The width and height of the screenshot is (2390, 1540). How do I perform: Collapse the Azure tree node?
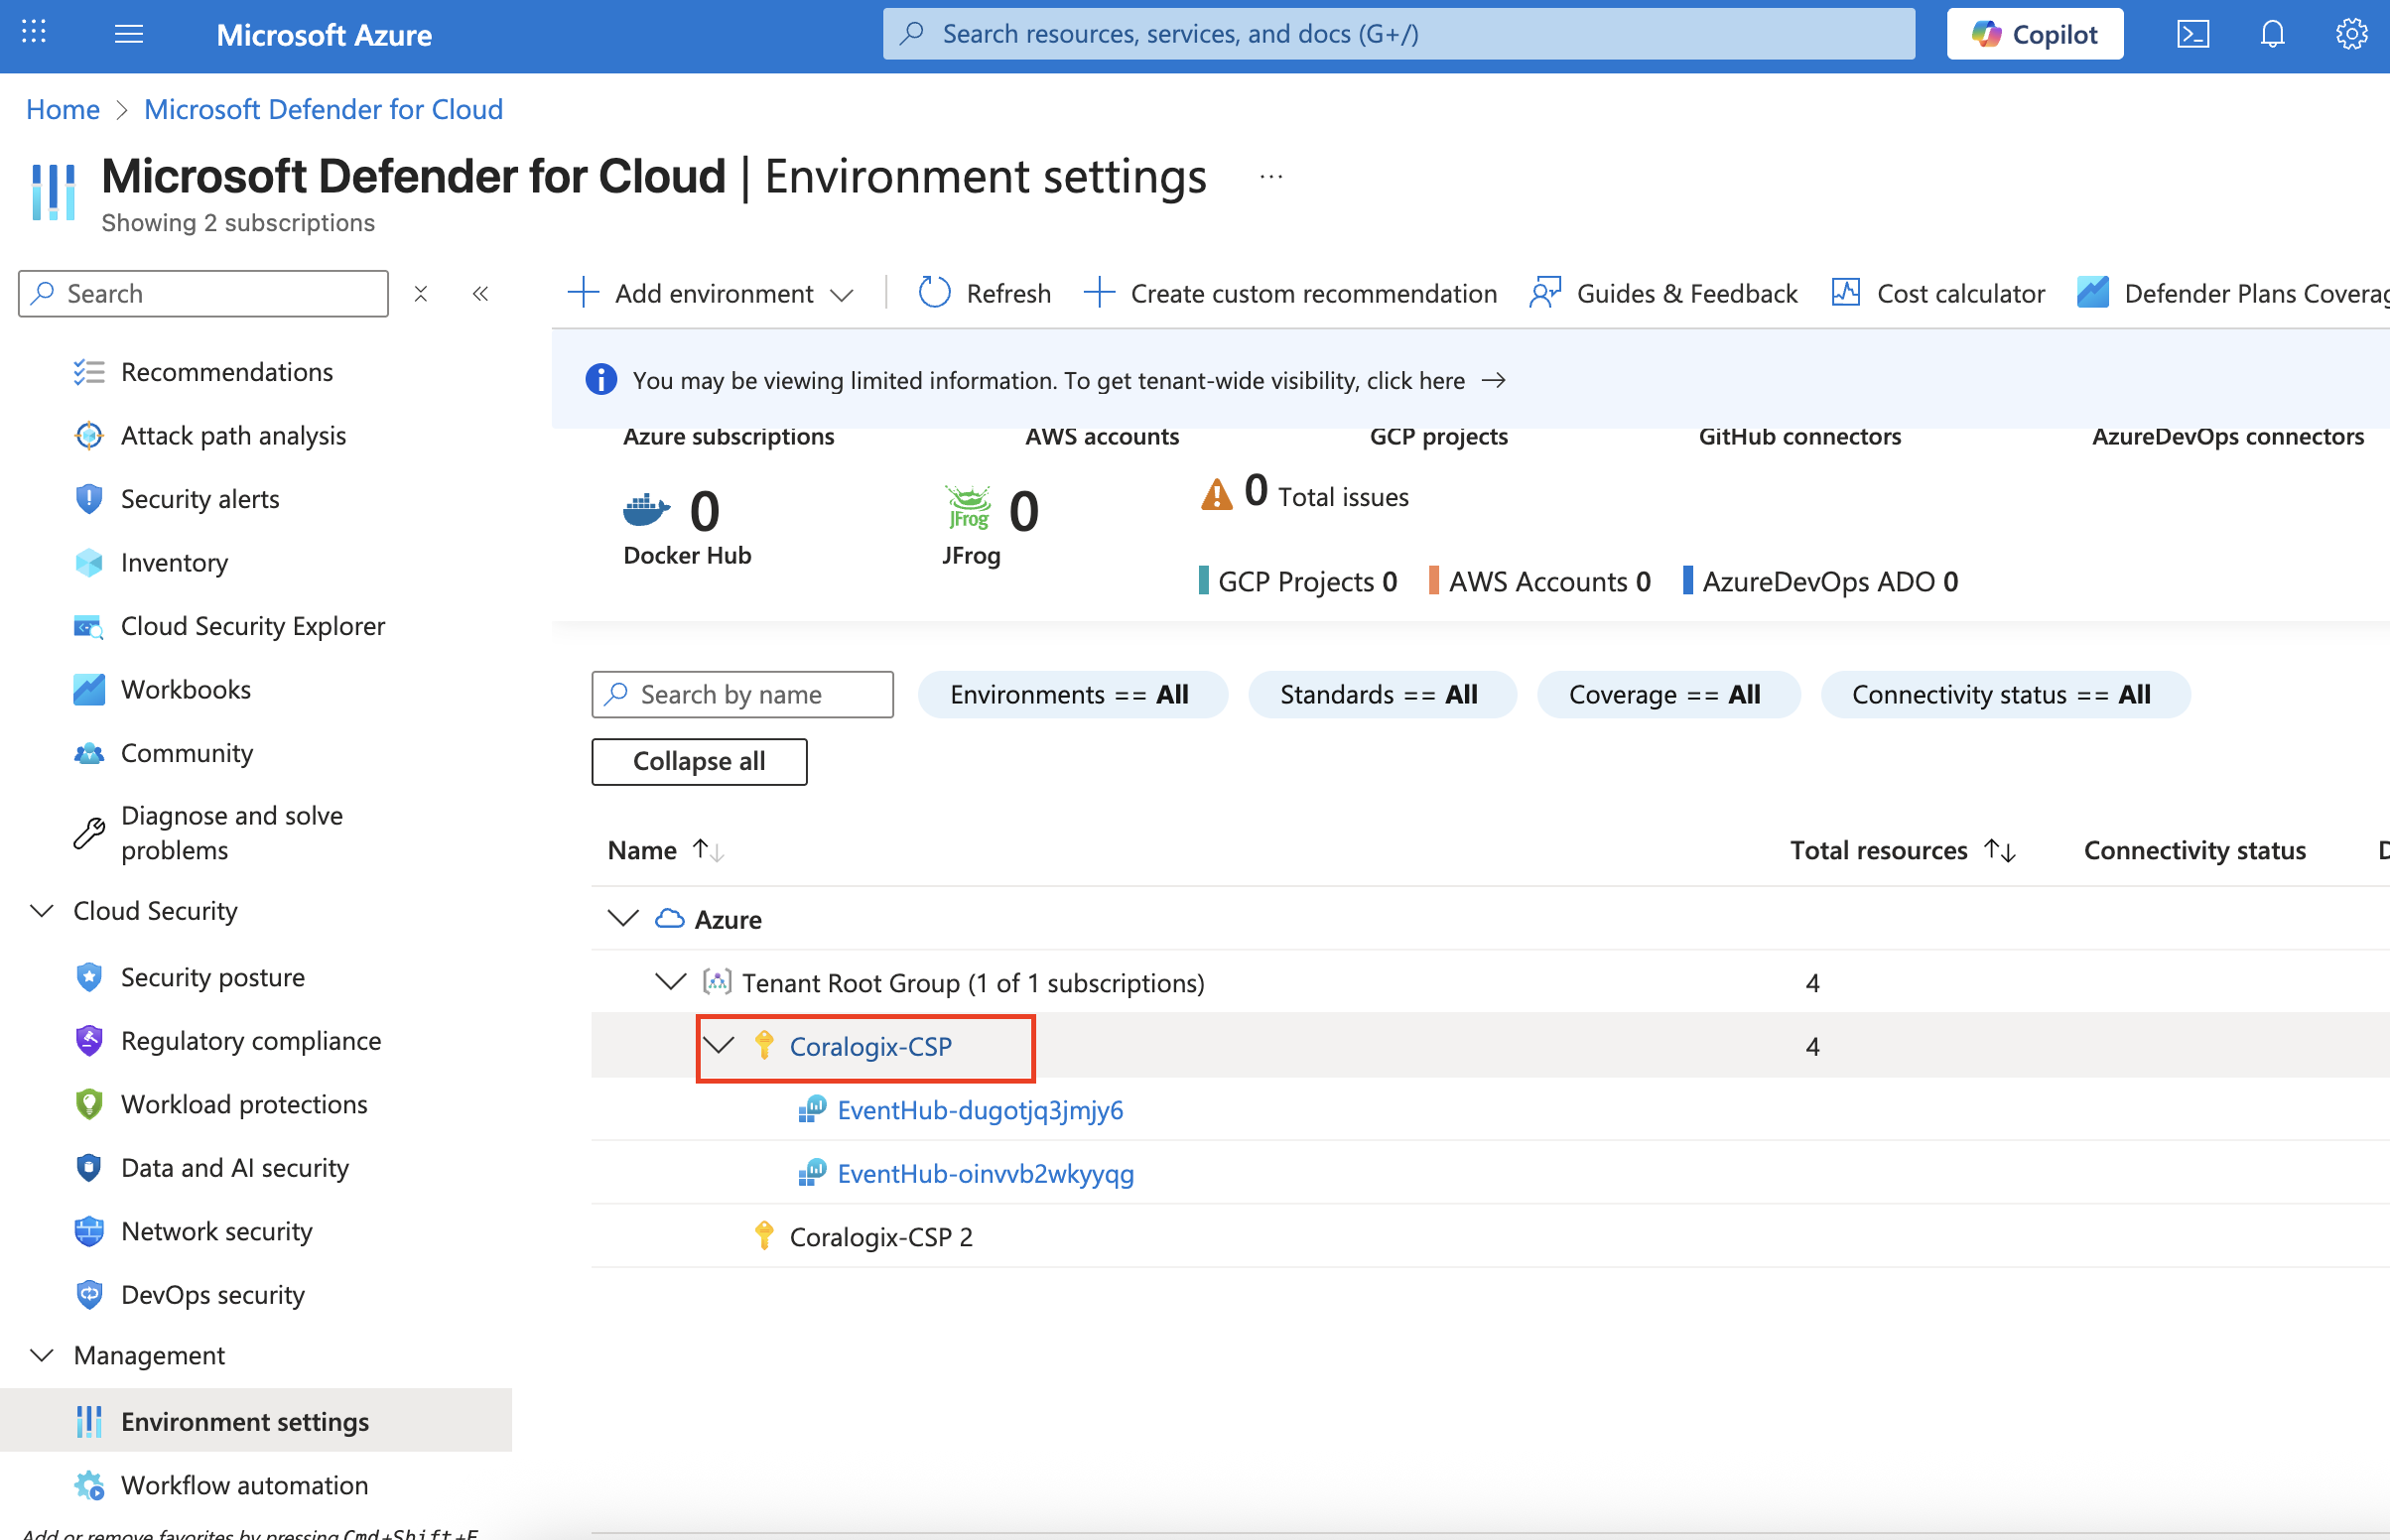[623, 918]
